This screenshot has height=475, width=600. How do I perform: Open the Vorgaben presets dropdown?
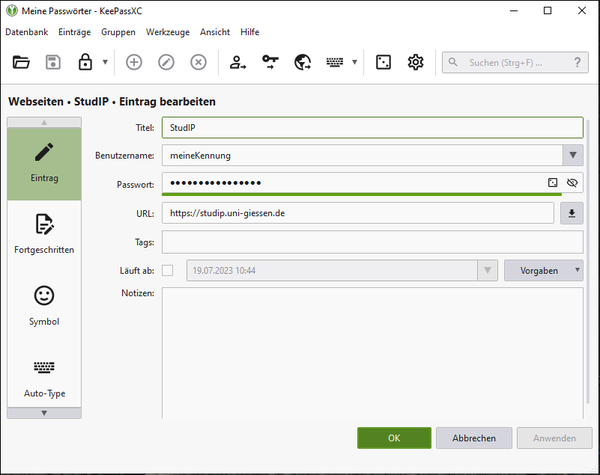click(x=543, y=271)
